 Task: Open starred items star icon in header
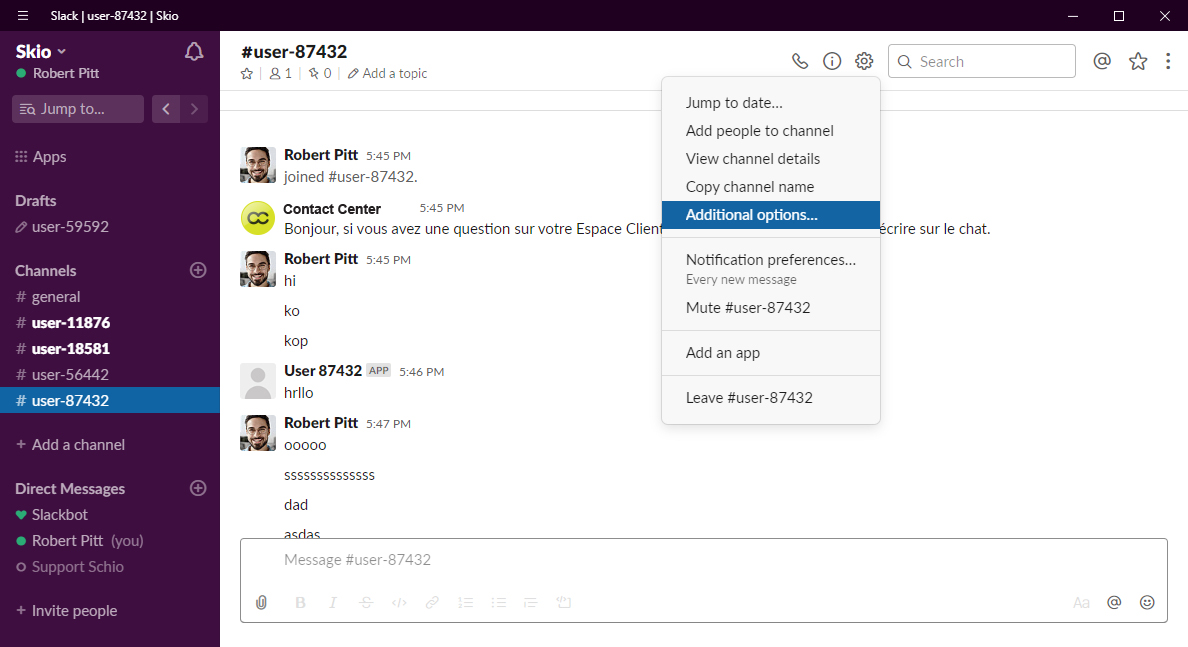pos(1138,61)
